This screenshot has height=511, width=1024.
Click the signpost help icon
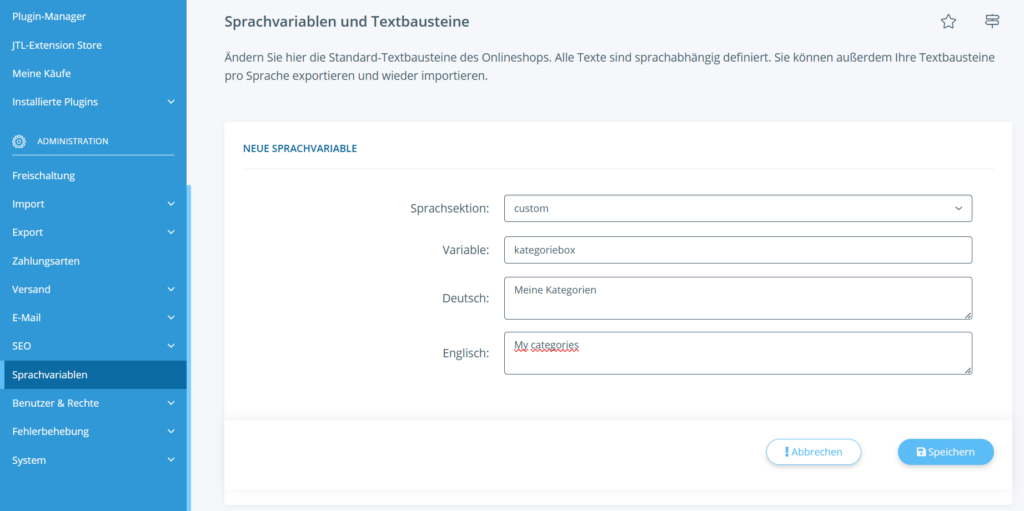pos(992,22)
